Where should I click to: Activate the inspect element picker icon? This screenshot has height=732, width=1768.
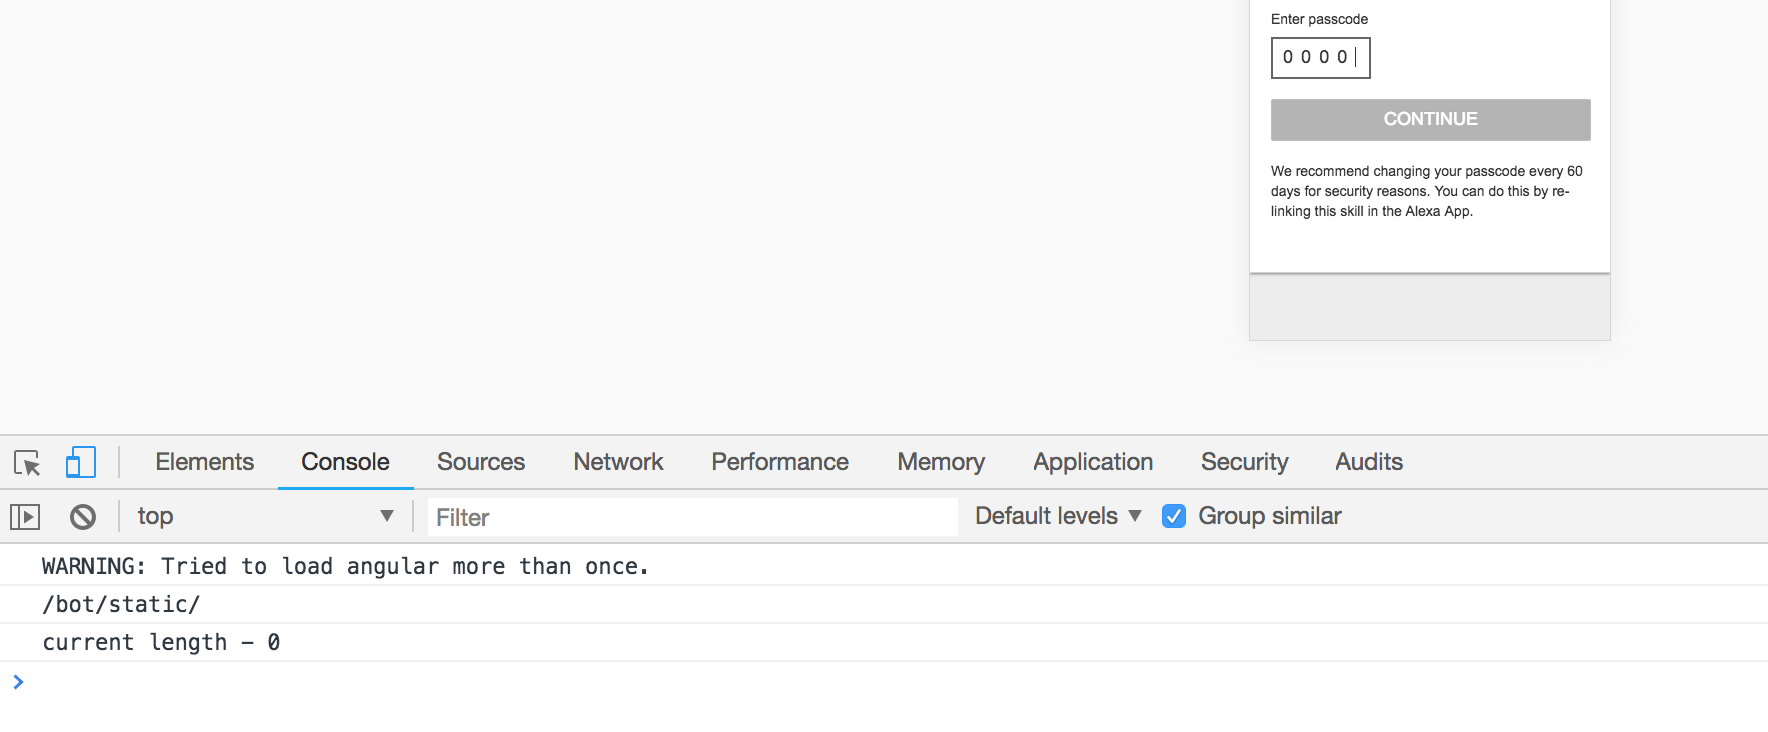pos(27,463)
